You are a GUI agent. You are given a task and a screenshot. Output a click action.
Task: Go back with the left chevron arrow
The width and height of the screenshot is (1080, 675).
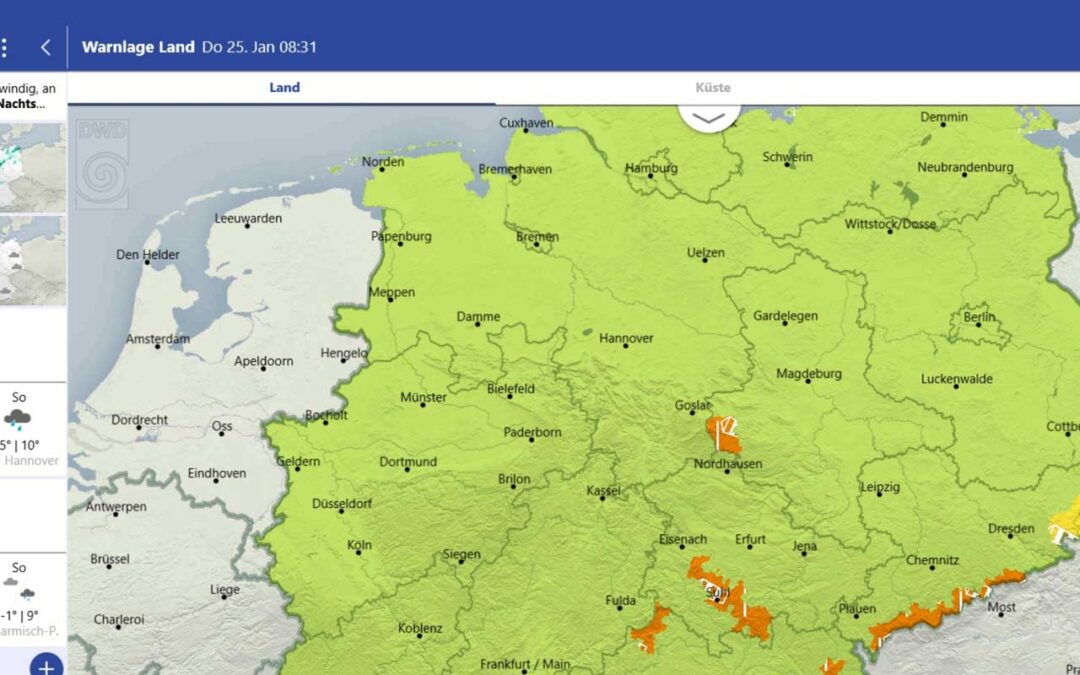[45, 47]
